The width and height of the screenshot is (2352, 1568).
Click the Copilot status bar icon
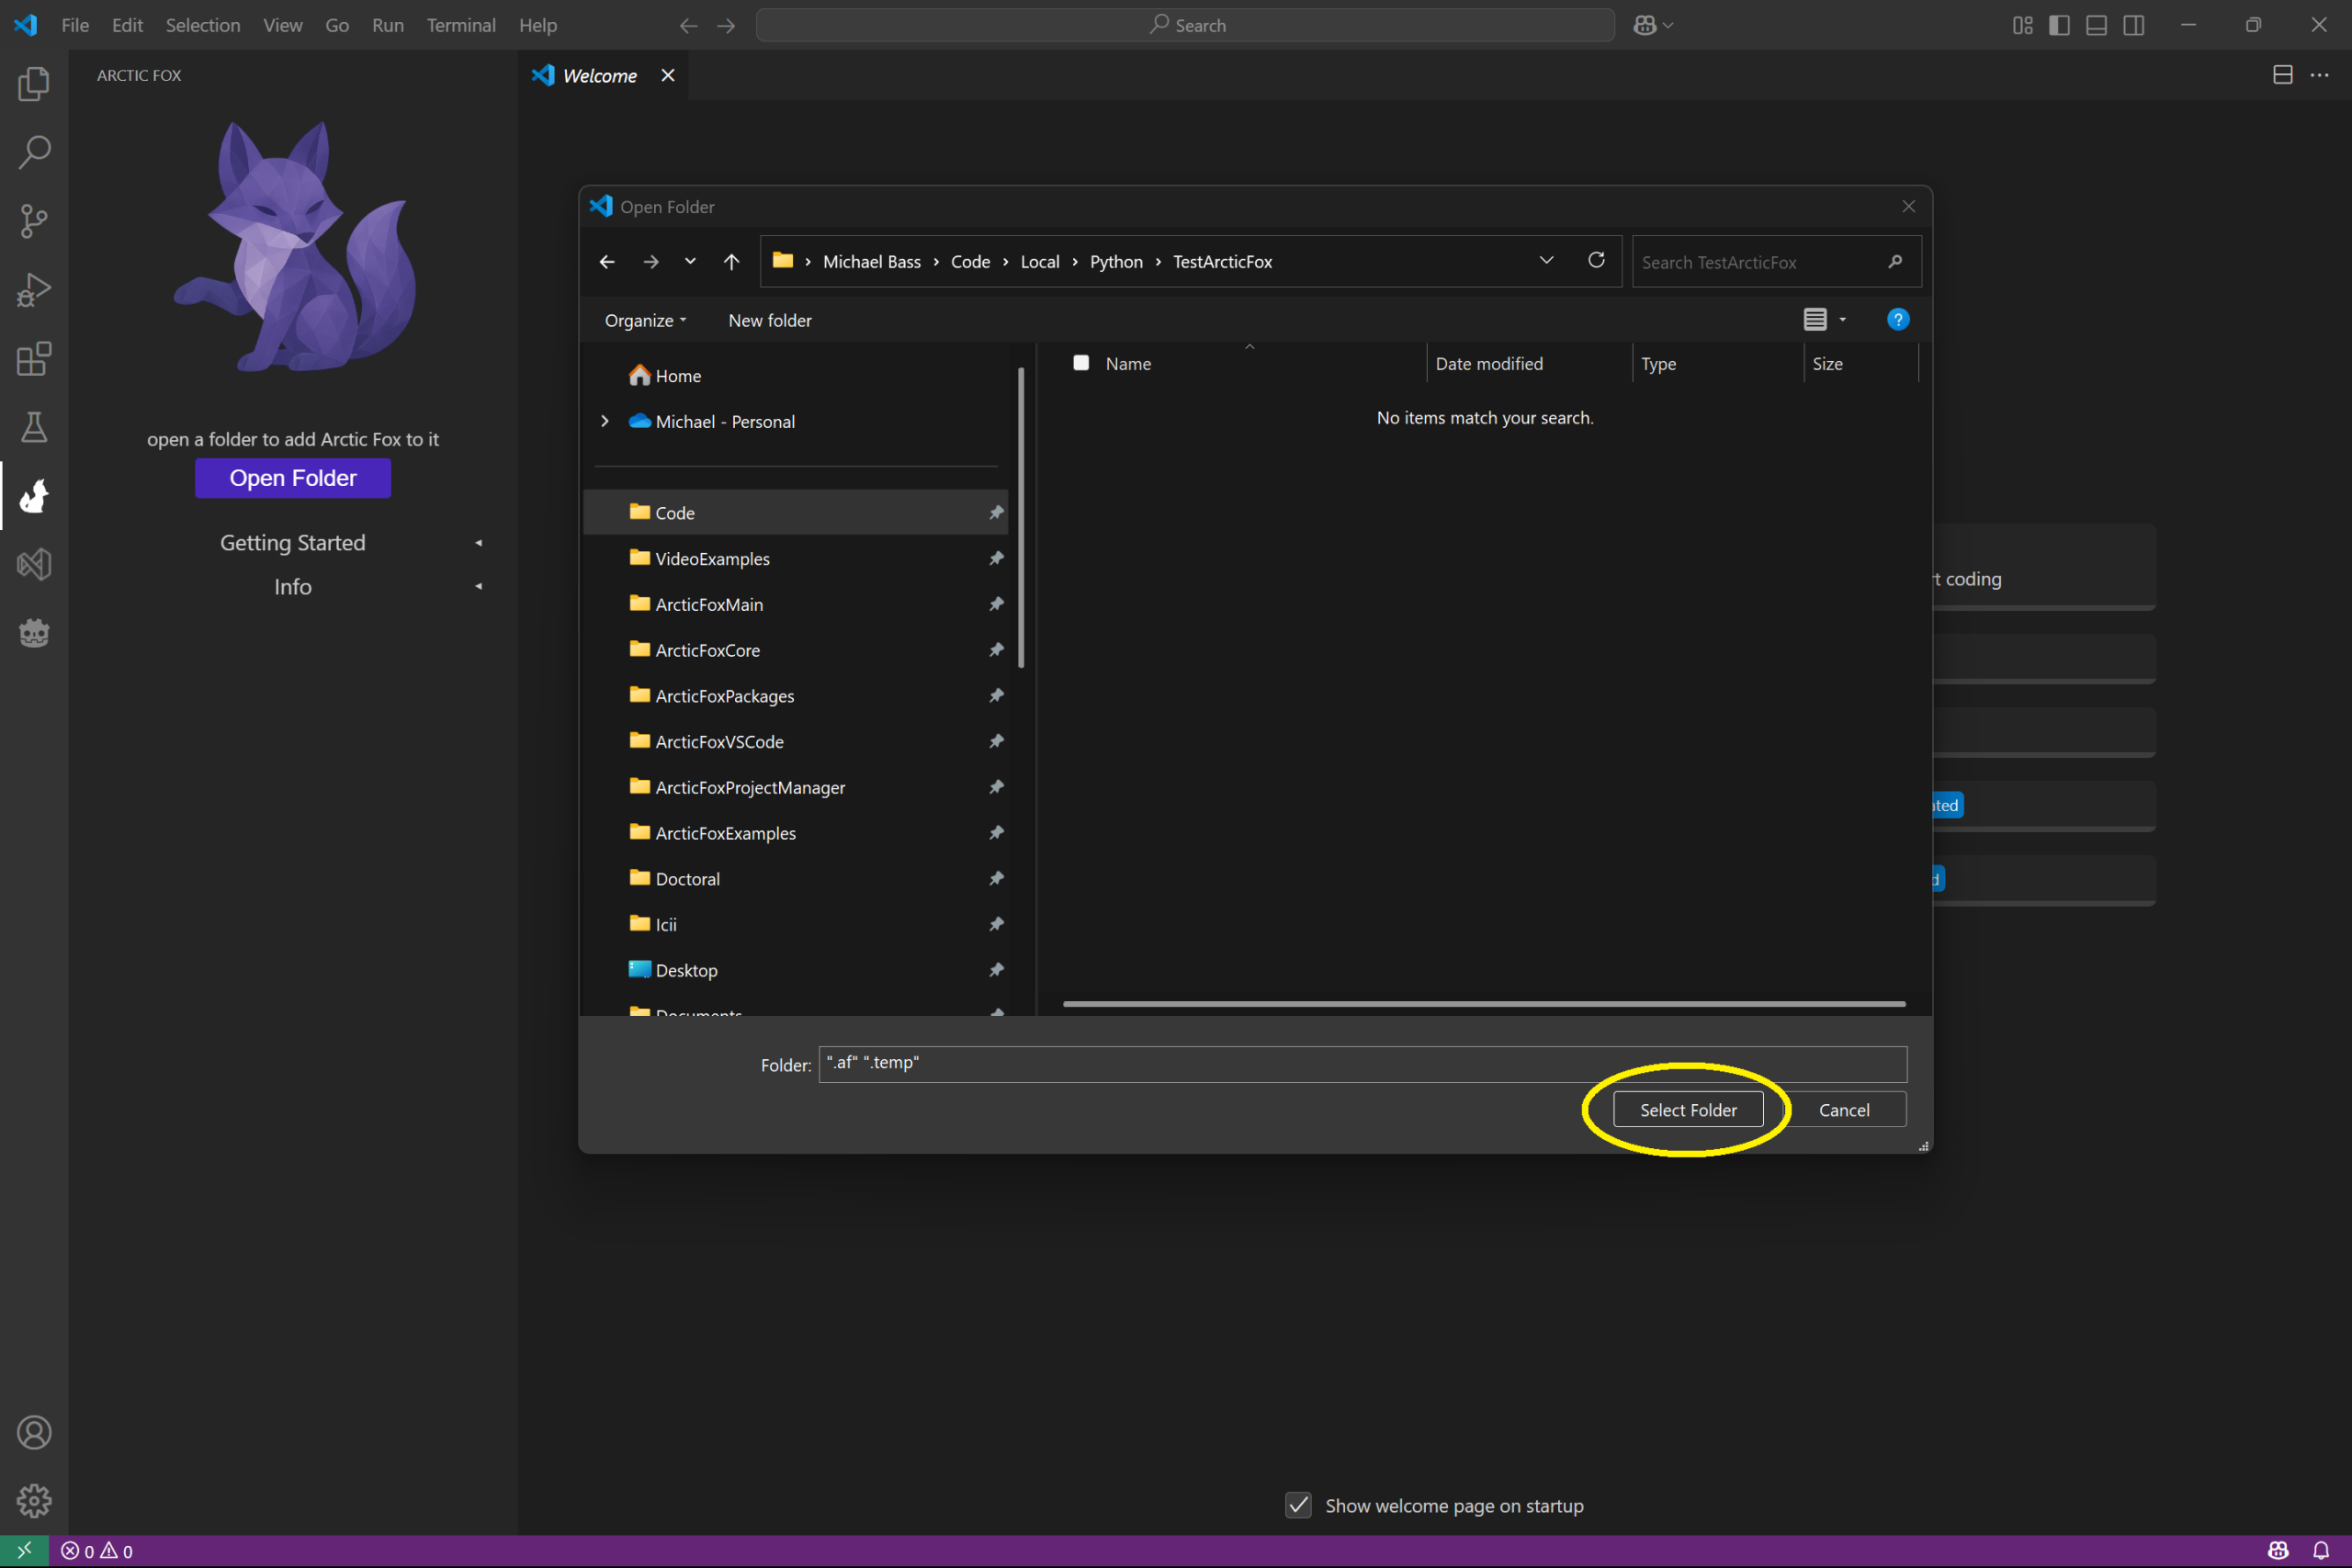click(2278, 1551)
